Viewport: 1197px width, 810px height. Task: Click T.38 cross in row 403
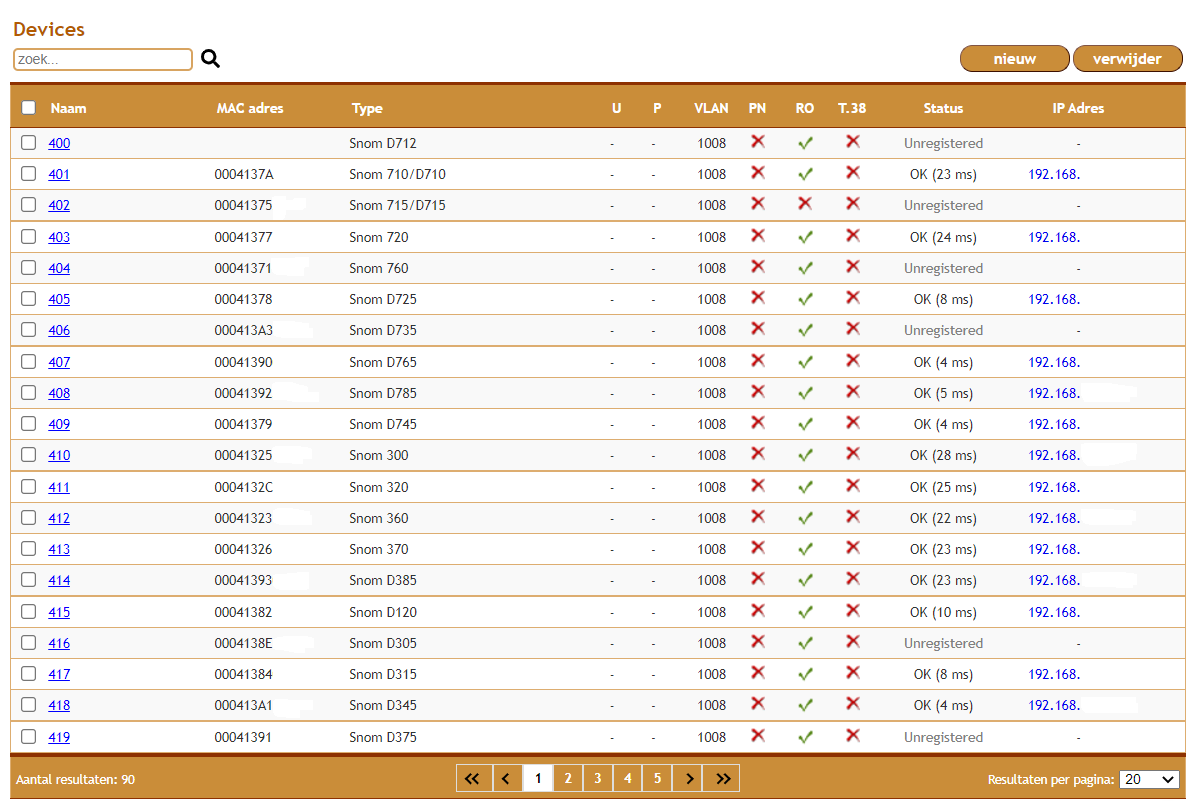point(853,235)
